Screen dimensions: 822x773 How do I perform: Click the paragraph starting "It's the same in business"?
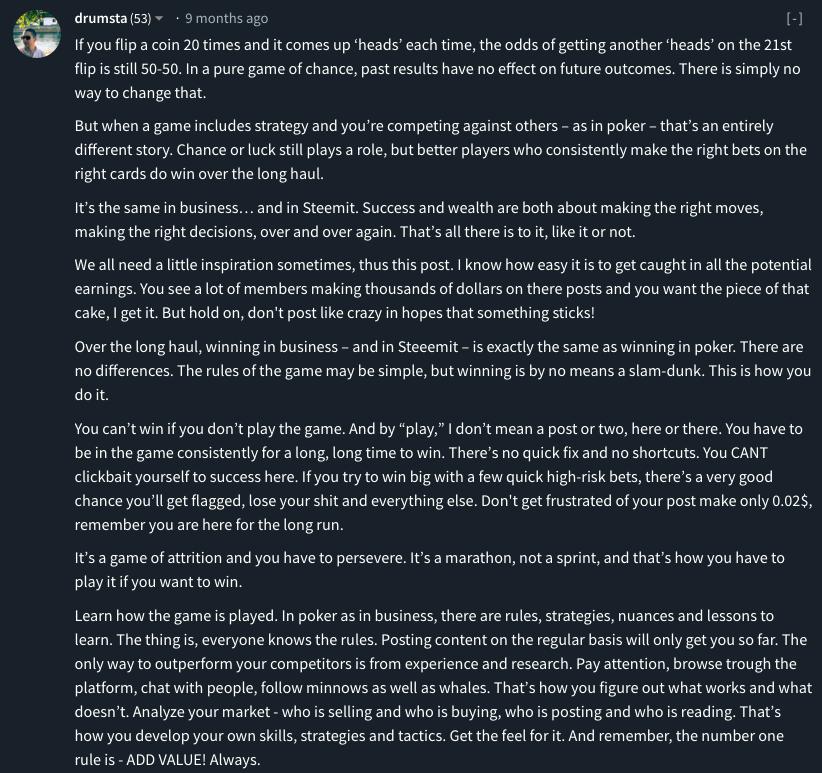[419, 220]
